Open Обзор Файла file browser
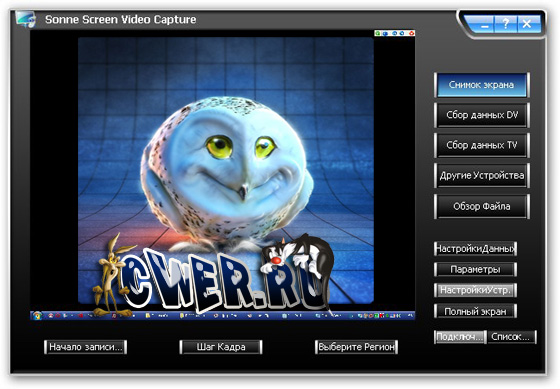 pos(481,206)
